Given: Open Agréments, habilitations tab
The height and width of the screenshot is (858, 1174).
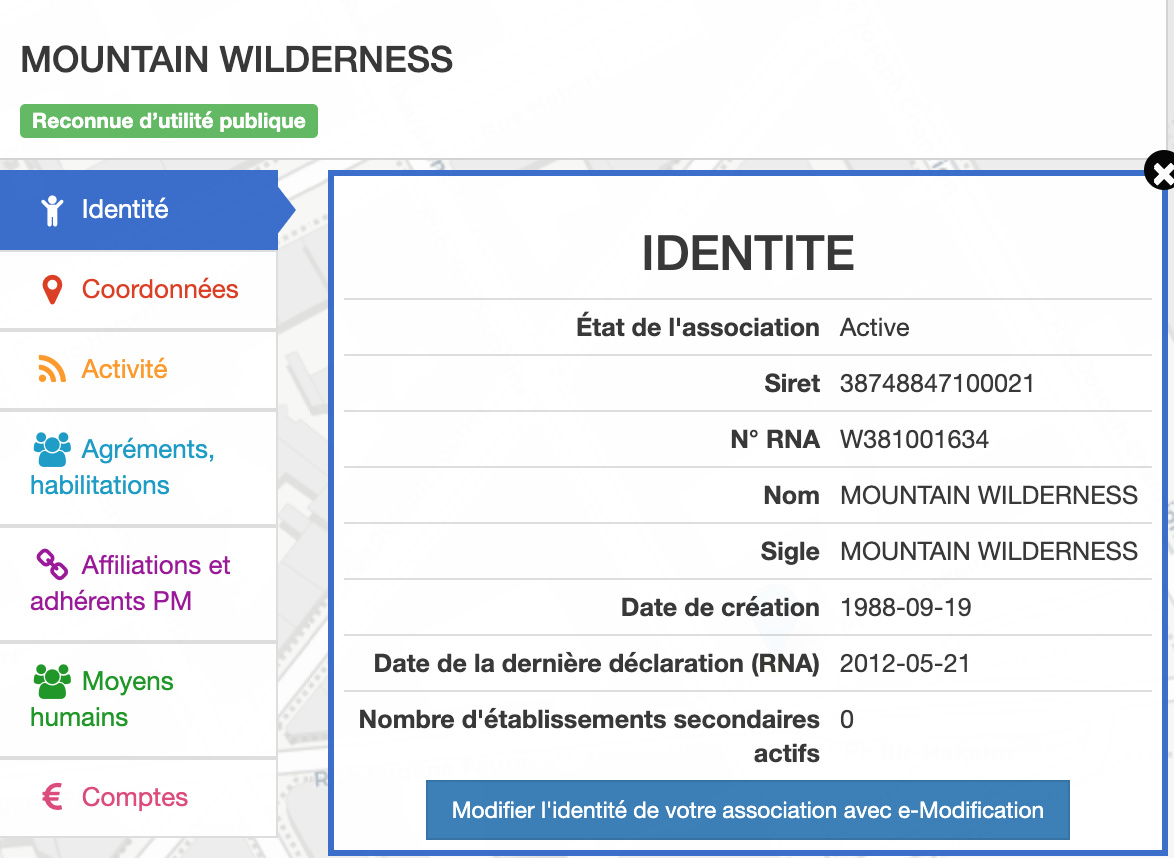Looking at the screenshot, I should pos(139,467).
